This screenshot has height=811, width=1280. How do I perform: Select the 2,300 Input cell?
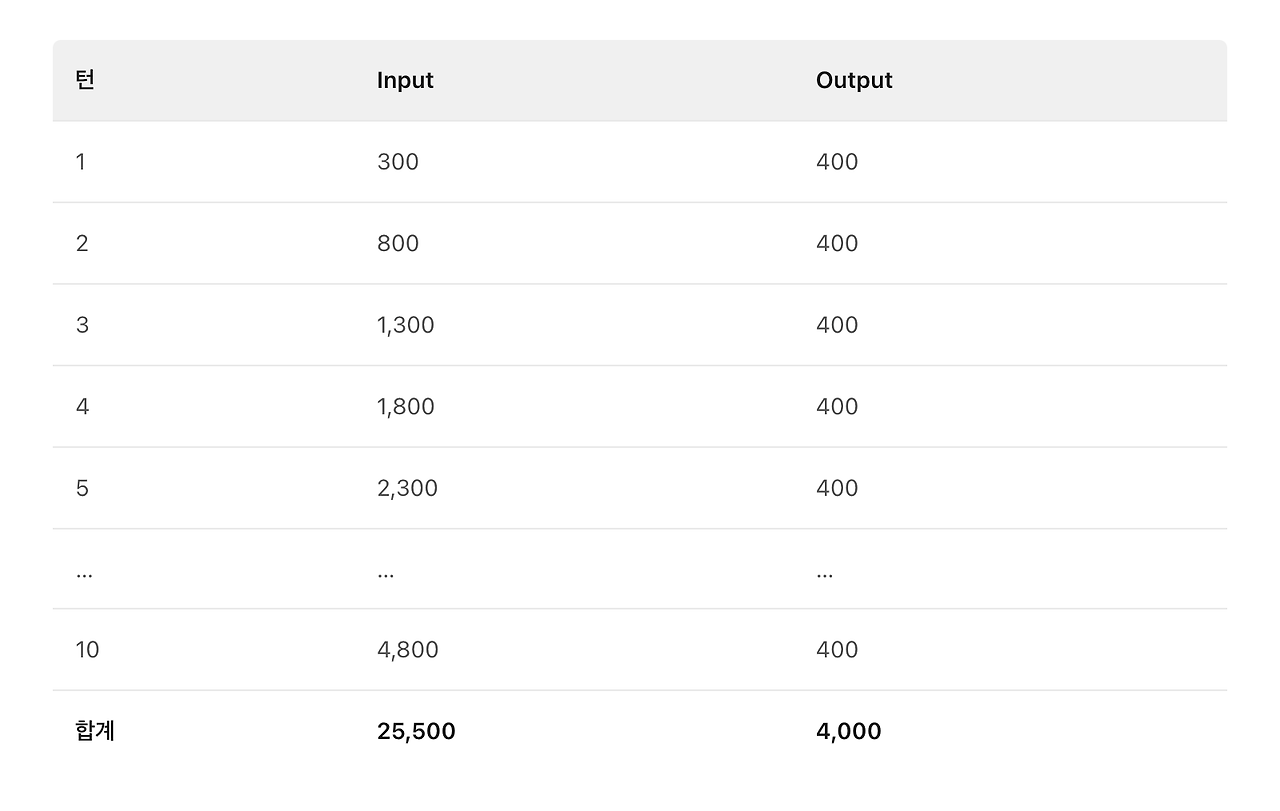tap(407, 488)
